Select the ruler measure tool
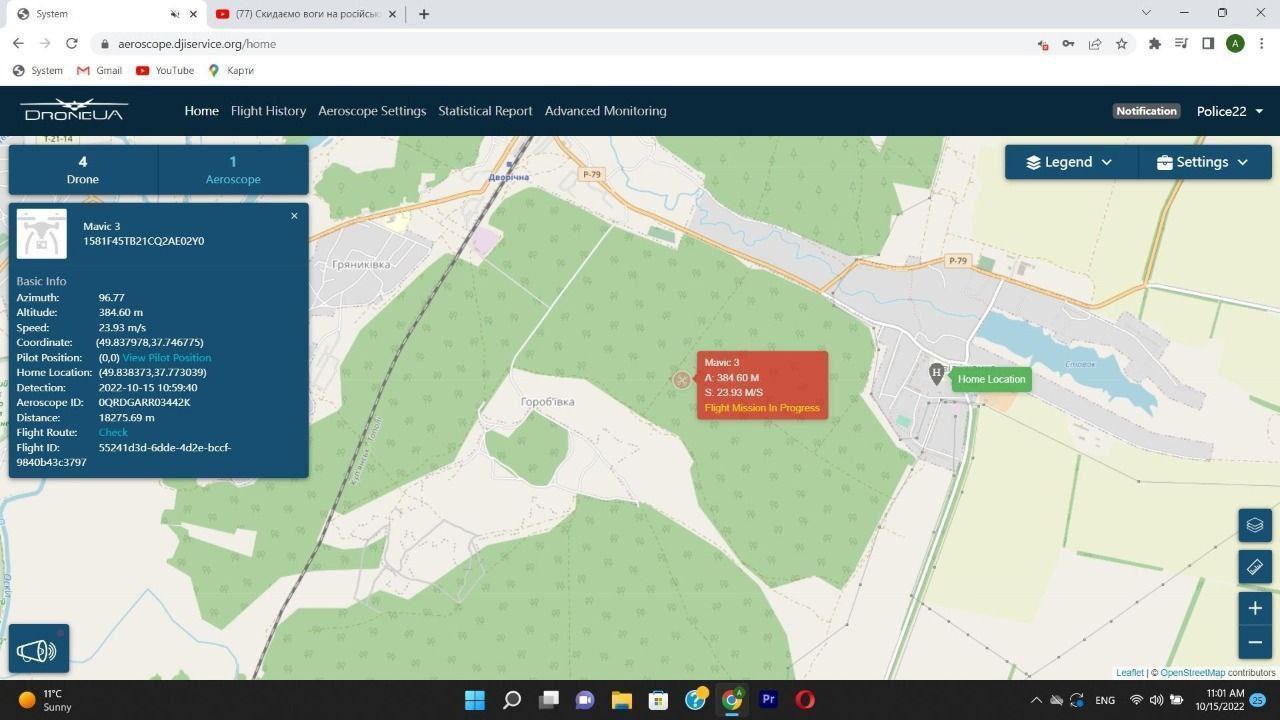 coord(1255,567)
